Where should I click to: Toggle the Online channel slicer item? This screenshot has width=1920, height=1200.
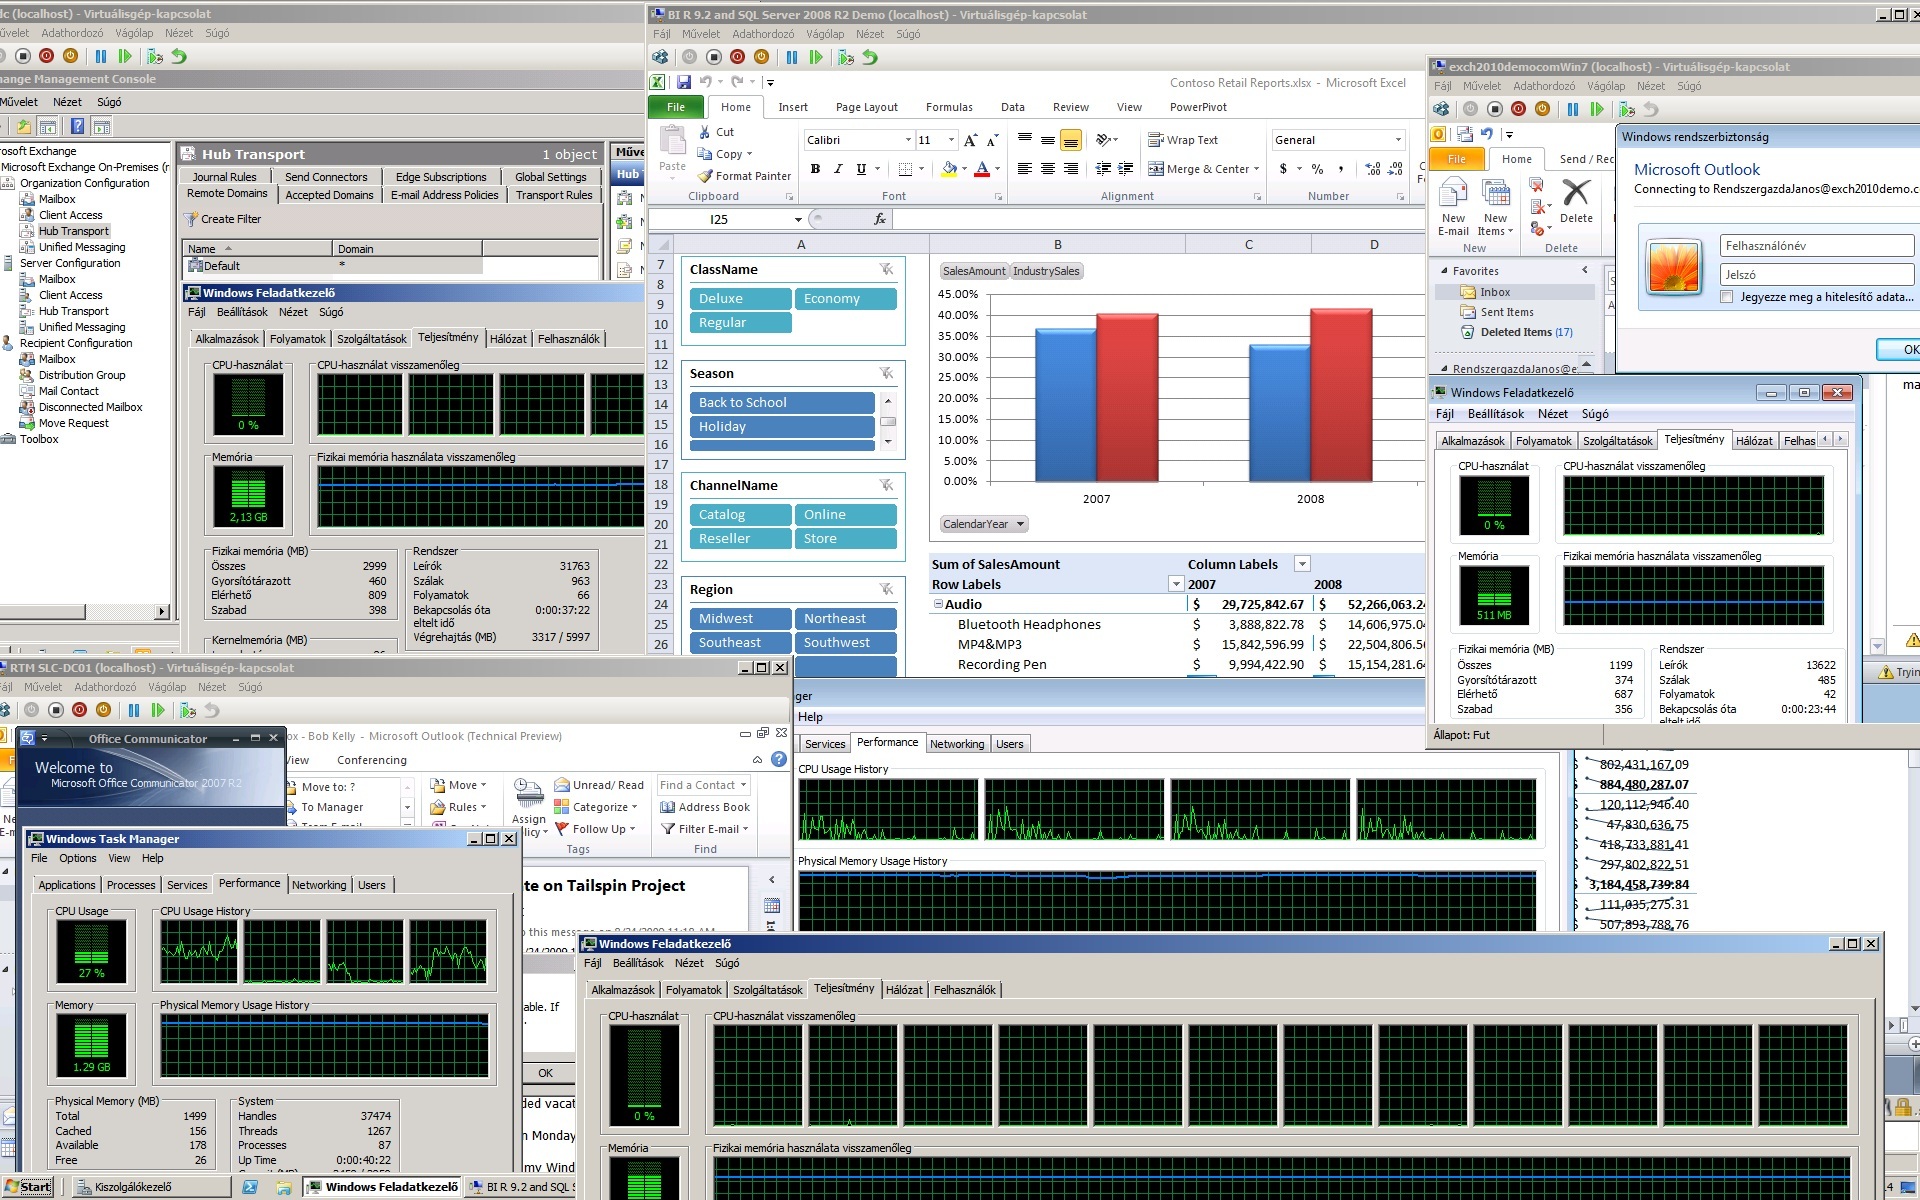(x=845, y=514)
